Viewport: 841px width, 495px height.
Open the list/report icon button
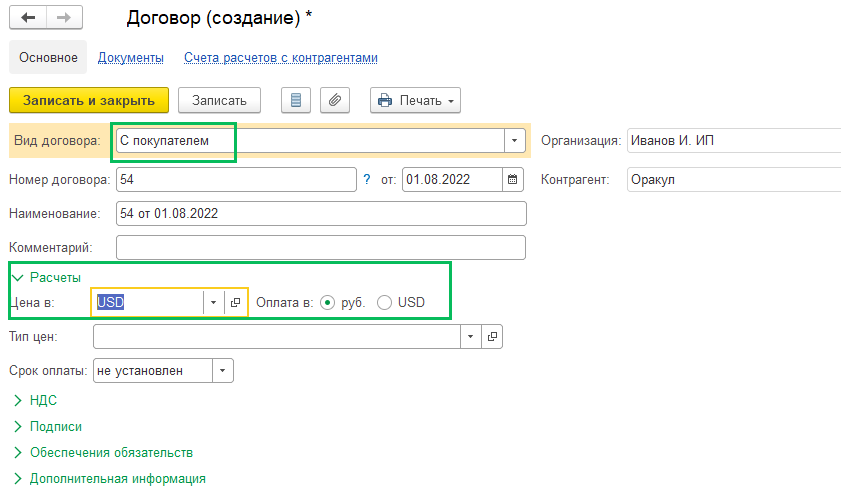pos(296,100)
